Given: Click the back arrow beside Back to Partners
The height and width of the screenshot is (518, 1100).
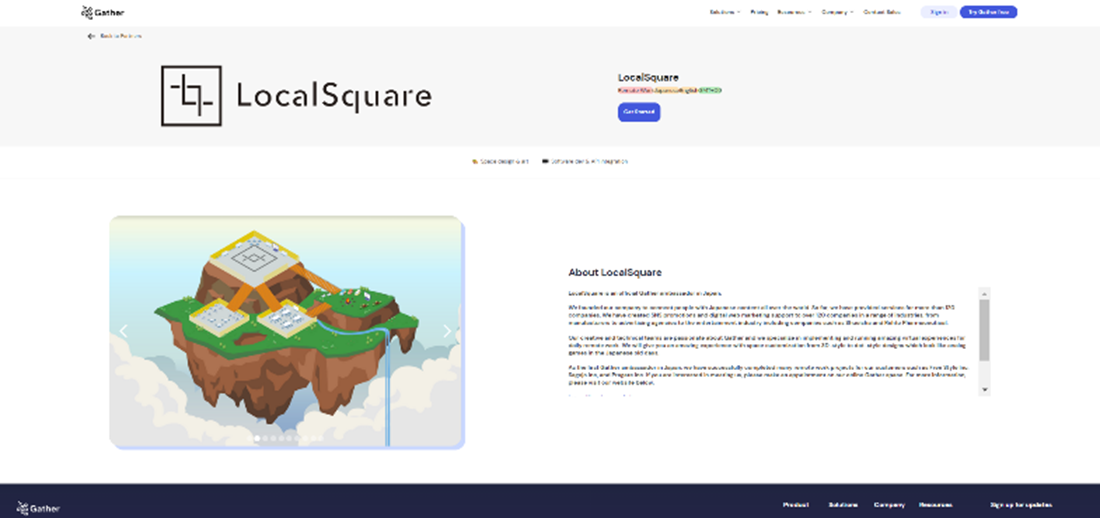Looking at the screenshot, I should [x=90, y=36].
